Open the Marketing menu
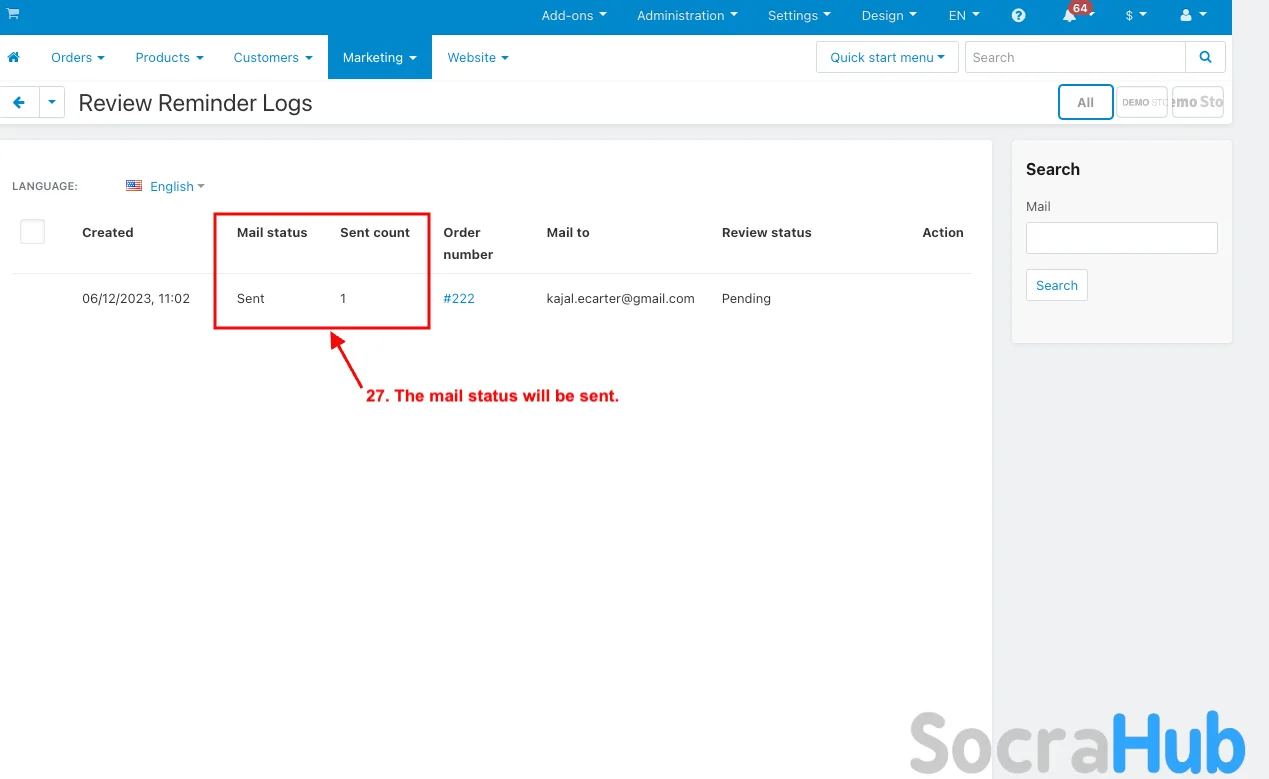Viewport: 1269px width, 779px height. [379, 58]
